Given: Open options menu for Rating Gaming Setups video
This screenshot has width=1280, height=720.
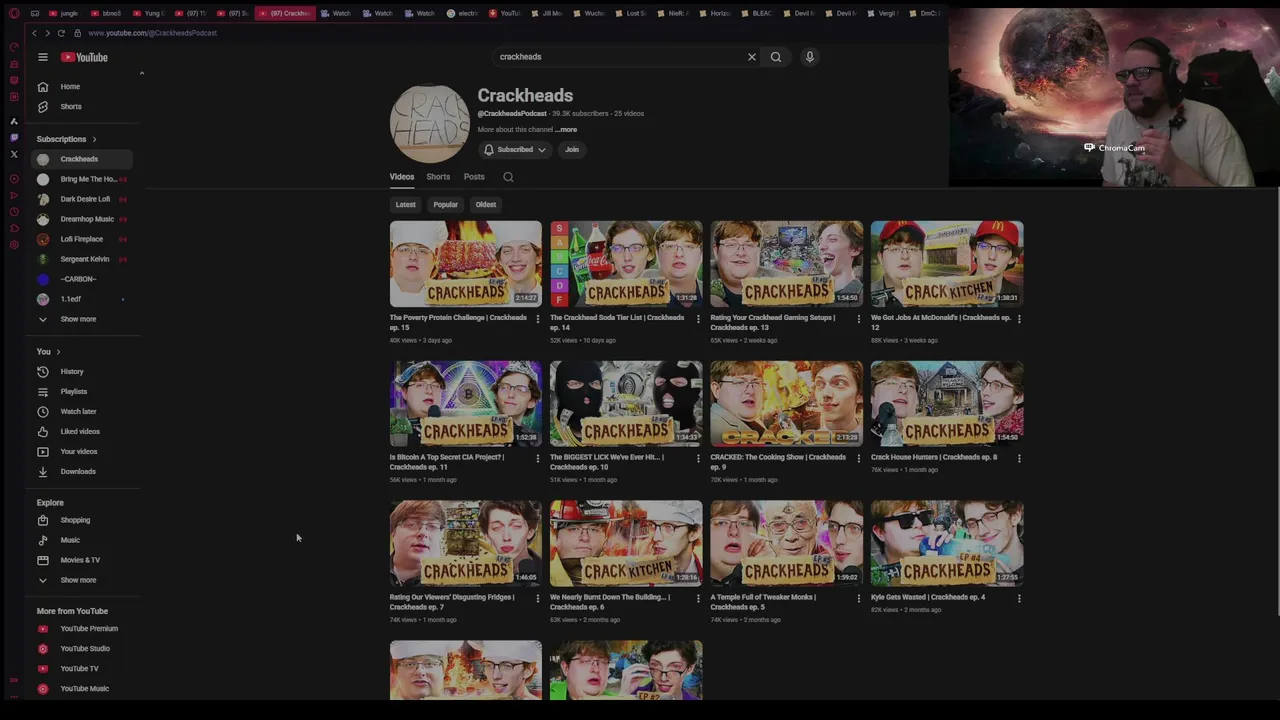Looking at the screenshot, I should pyautogui.click(x=858, y=319).
